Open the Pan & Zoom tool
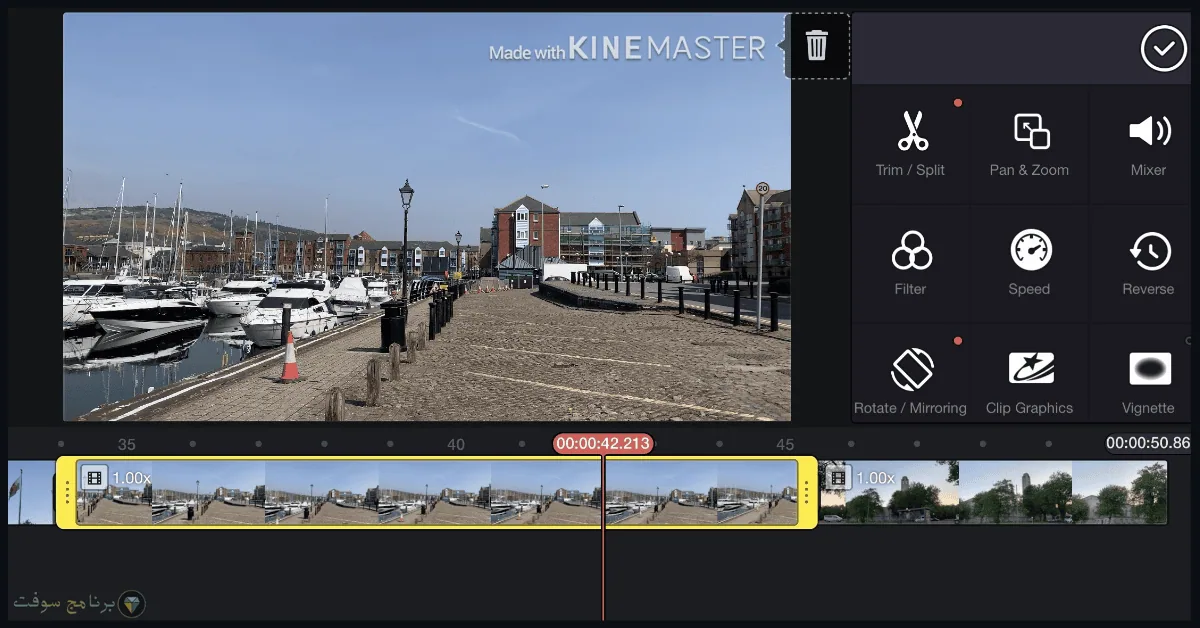Image resolution: width=1200 pixels, height=628 pixels. [x=1029, y=145]
